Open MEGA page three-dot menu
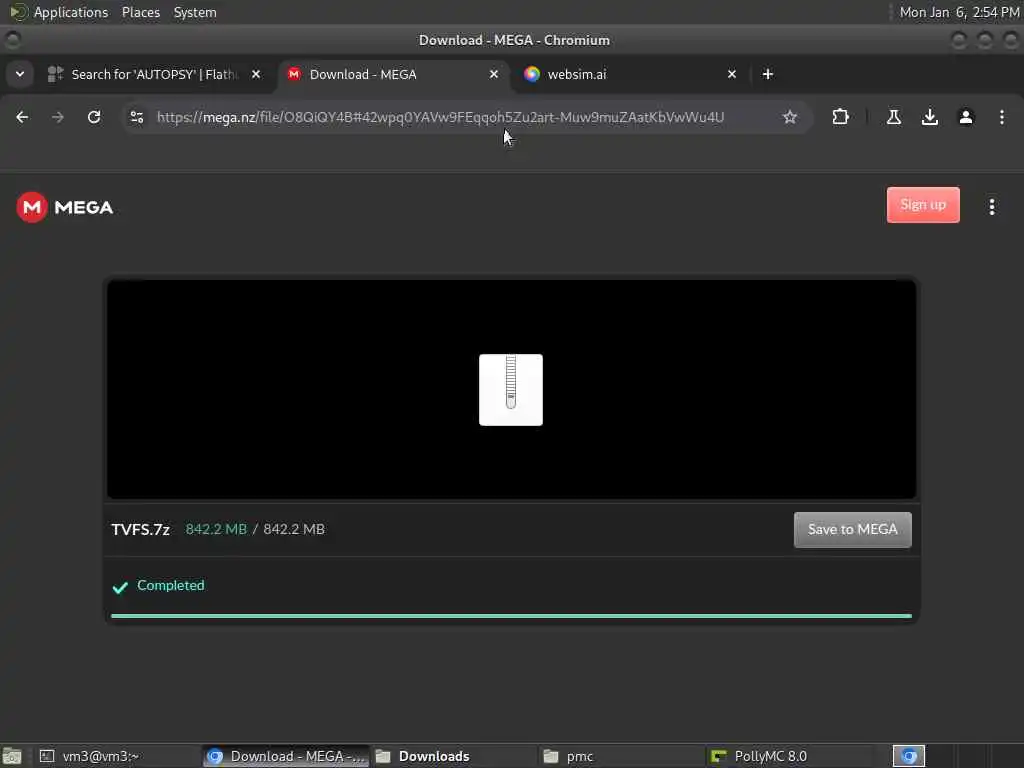Image resolution: width=1024 pixels, height=768 pixels. (992, 206)
